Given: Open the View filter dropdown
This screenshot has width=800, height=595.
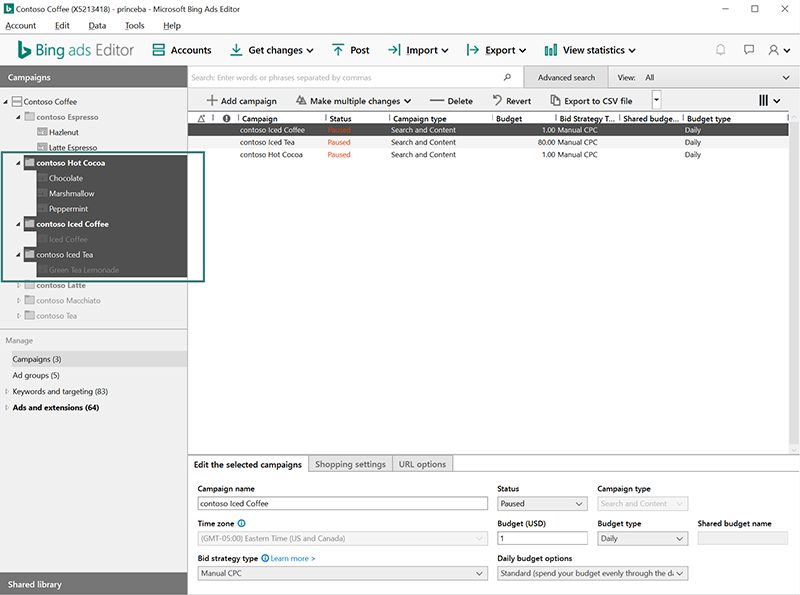Looking at the screenshot, I should pyautogui.click(x=704, y=78).
